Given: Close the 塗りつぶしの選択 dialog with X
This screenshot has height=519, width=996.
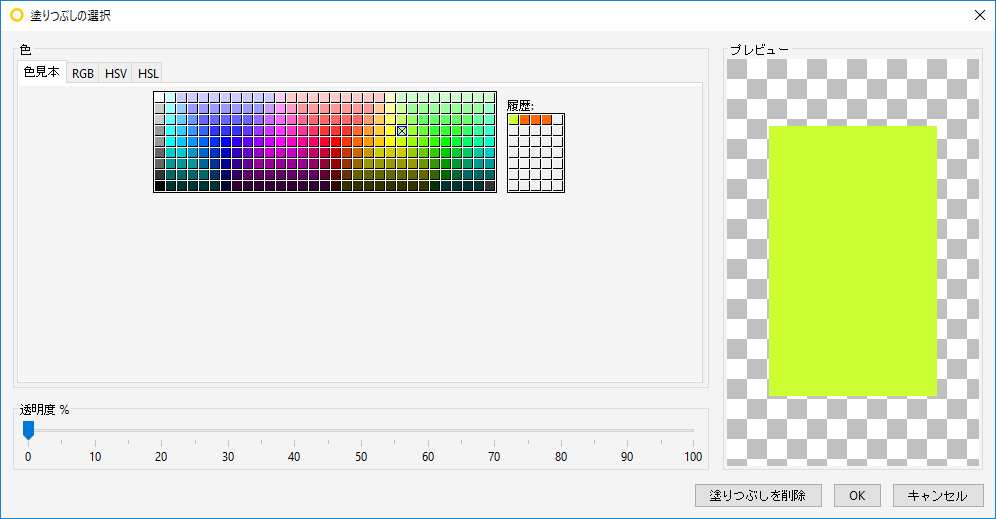Looking at the screenshot, I should coord(980,15).
